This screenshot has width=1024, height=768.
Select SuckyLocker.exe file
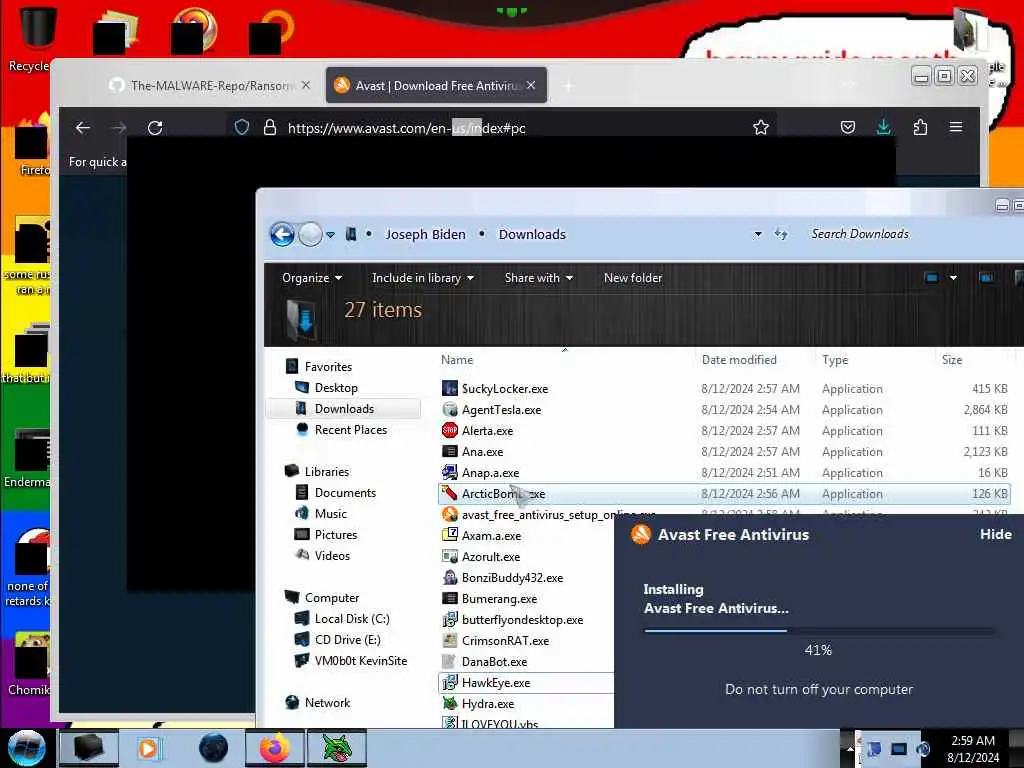pos(505,389)
